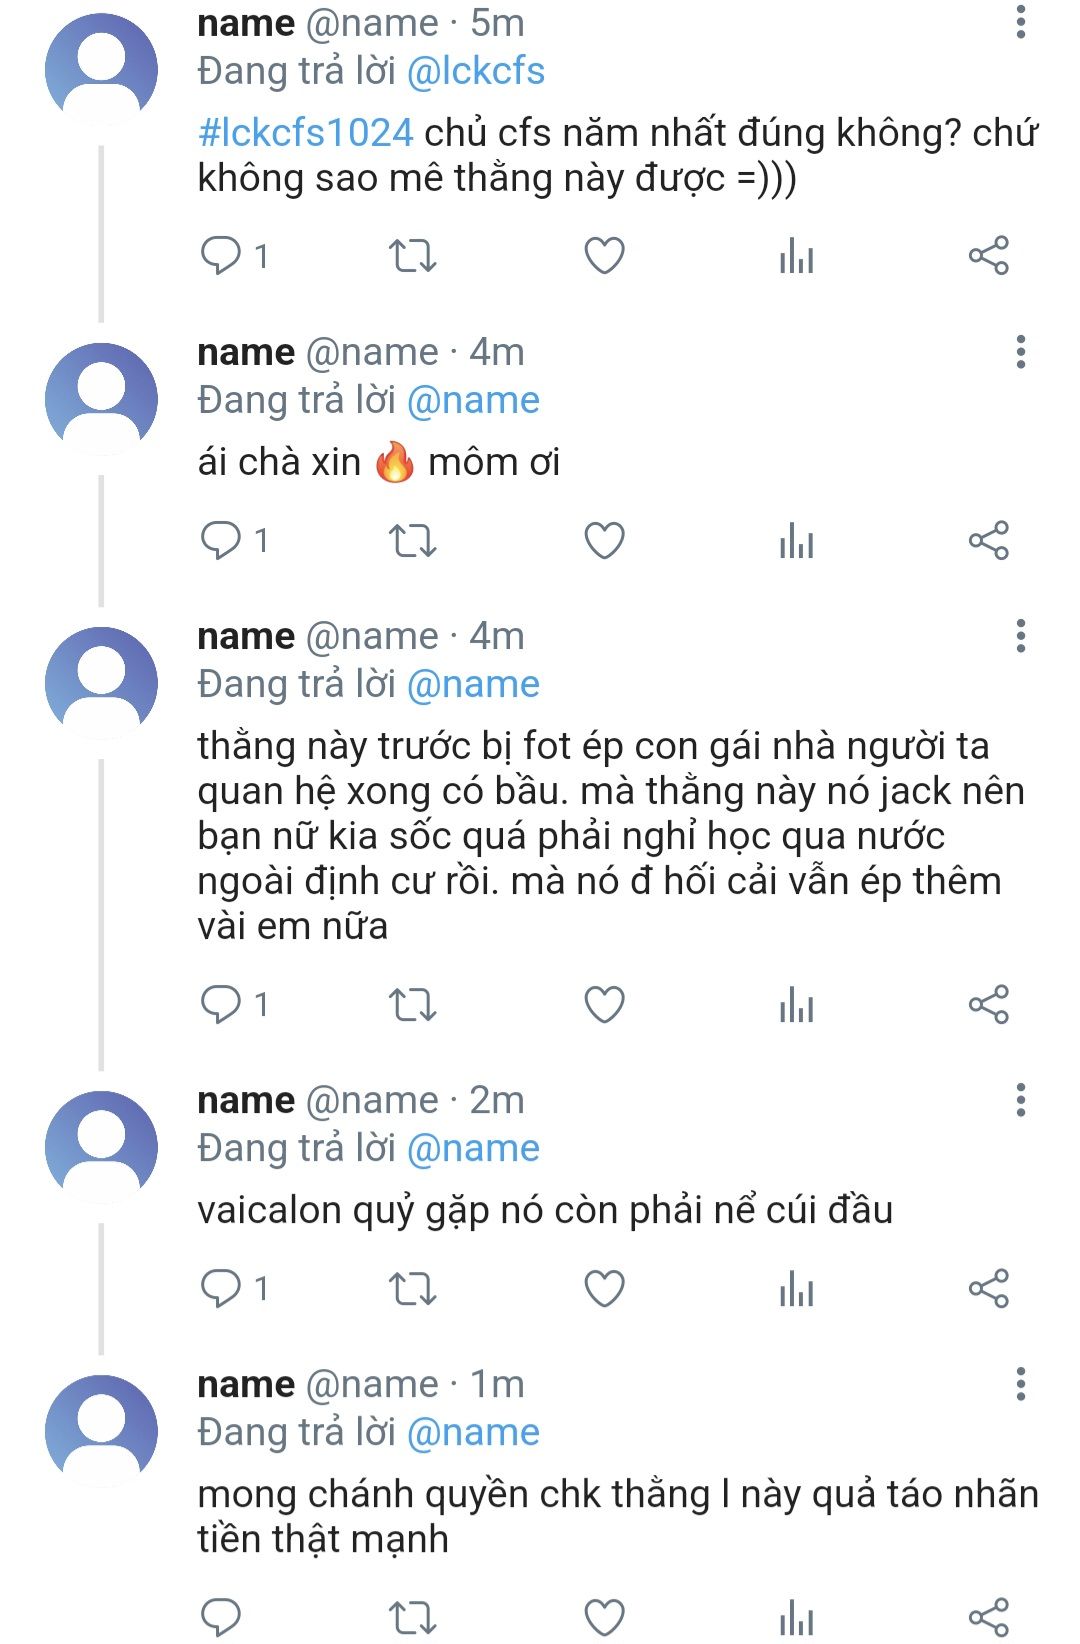Share the long tweet starting "thằng này trước"
This screenshot has height=1644, width=1080.
[988, 1004]
